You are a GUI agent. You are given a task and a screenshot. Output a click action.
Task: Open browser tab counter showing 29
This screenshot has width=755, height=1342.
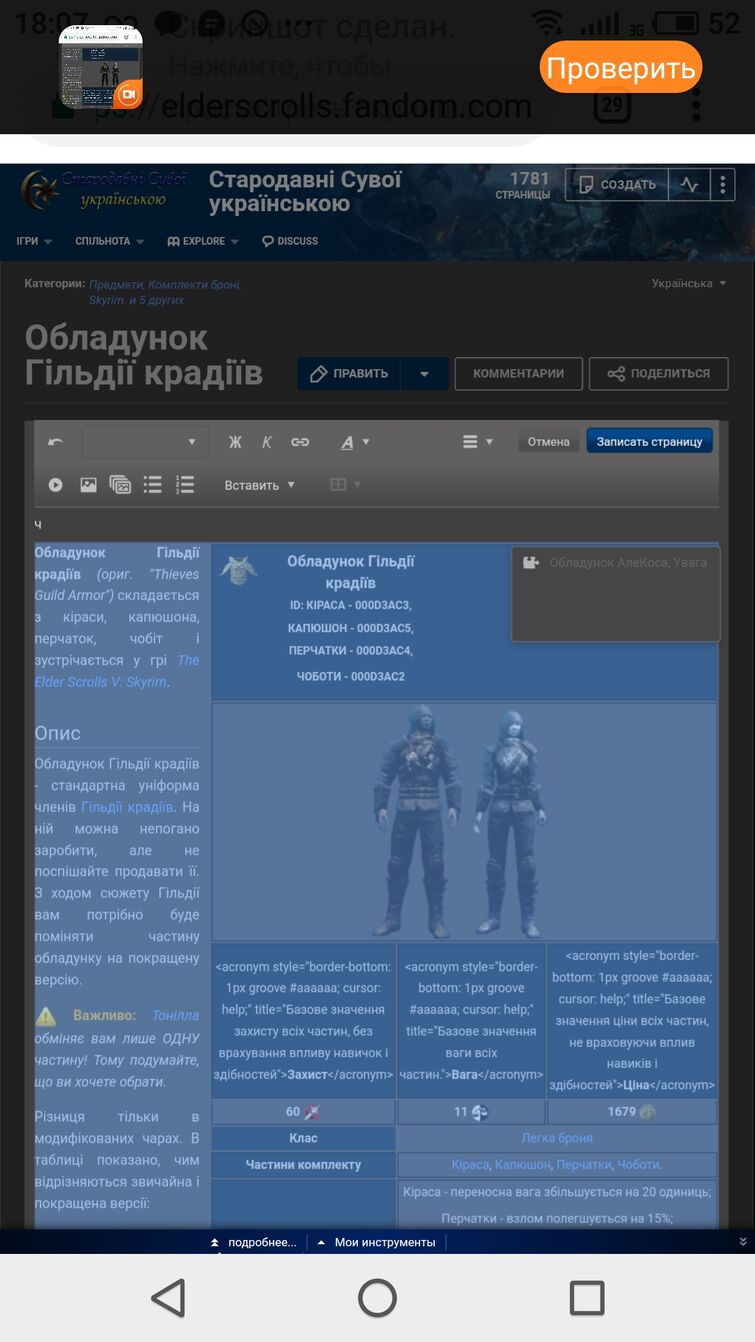(x=611, y=104)
